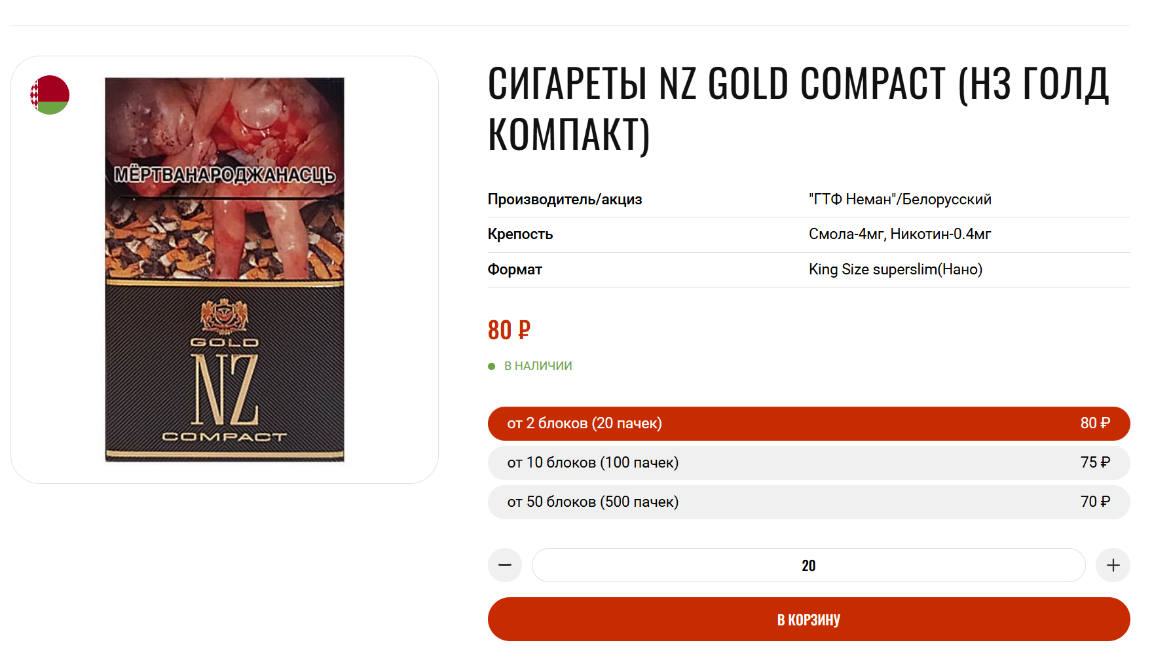Screen dimensions: 1152x664
Task: Click the 'Производитель/акциз' row label
Action: tap(565, 199)
